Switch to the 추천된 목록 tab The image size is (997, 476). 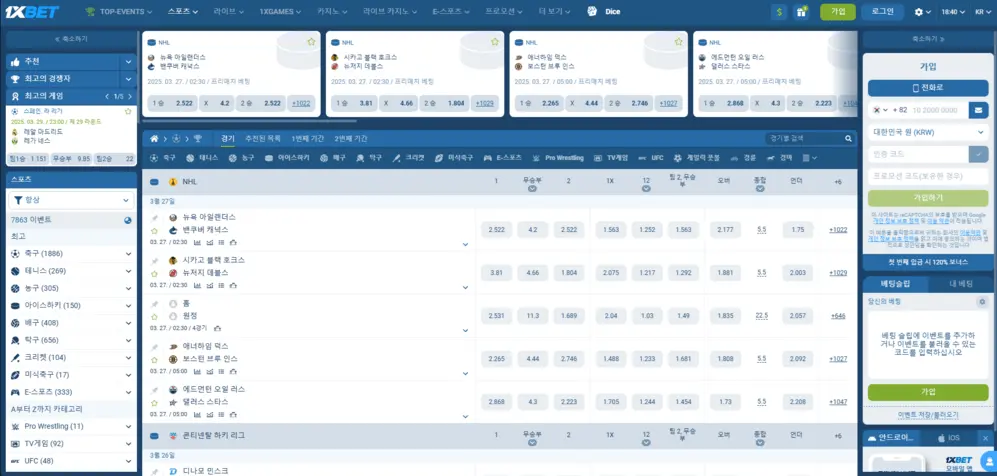263,139
